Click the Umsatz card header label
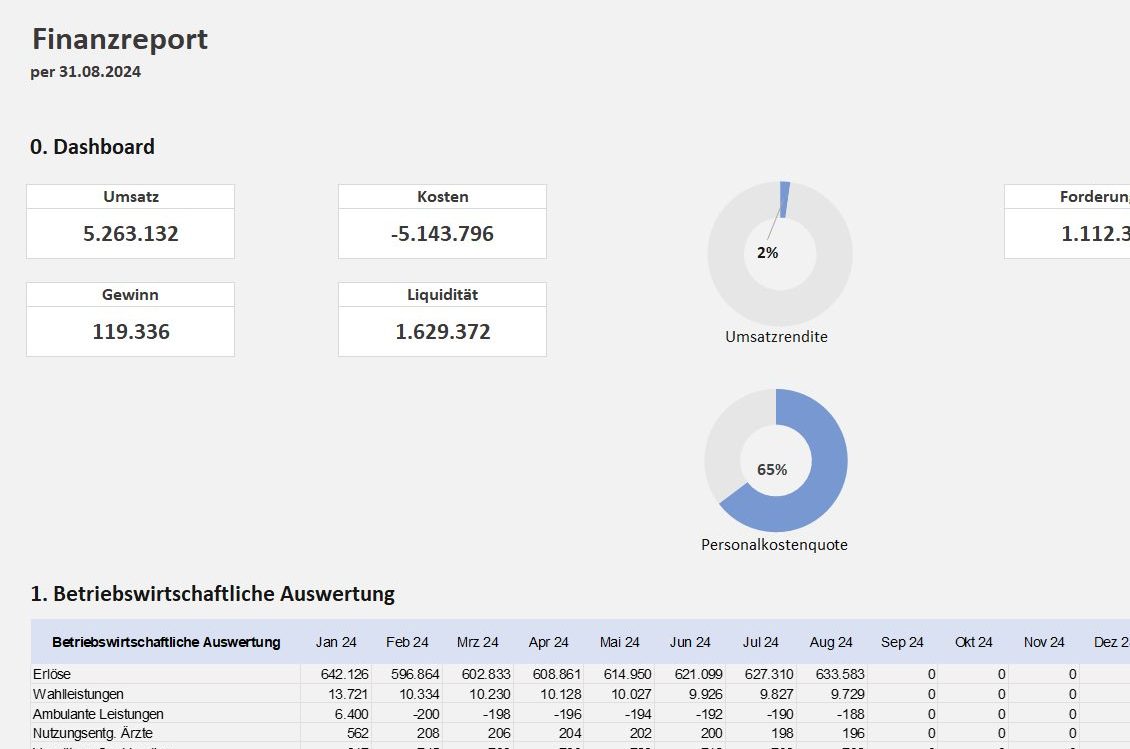The width and height of the screenshot is (1130, 749). point(130,197)
